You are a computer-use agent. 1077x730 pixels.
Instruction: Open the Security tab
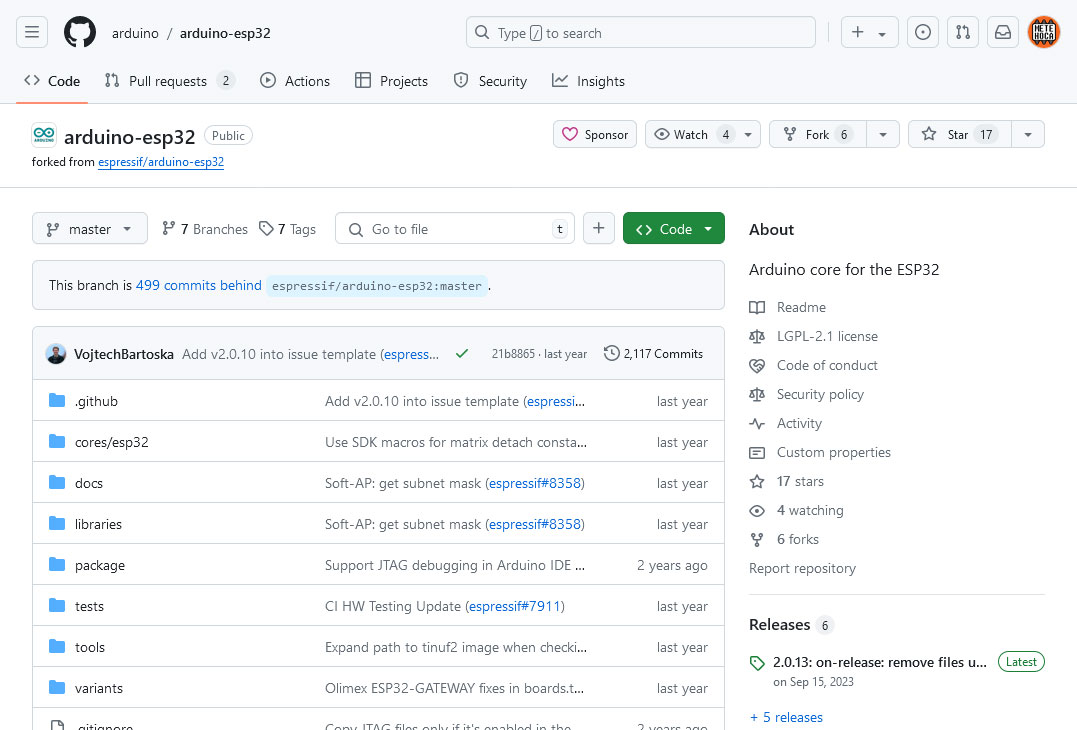pos(490,81)
